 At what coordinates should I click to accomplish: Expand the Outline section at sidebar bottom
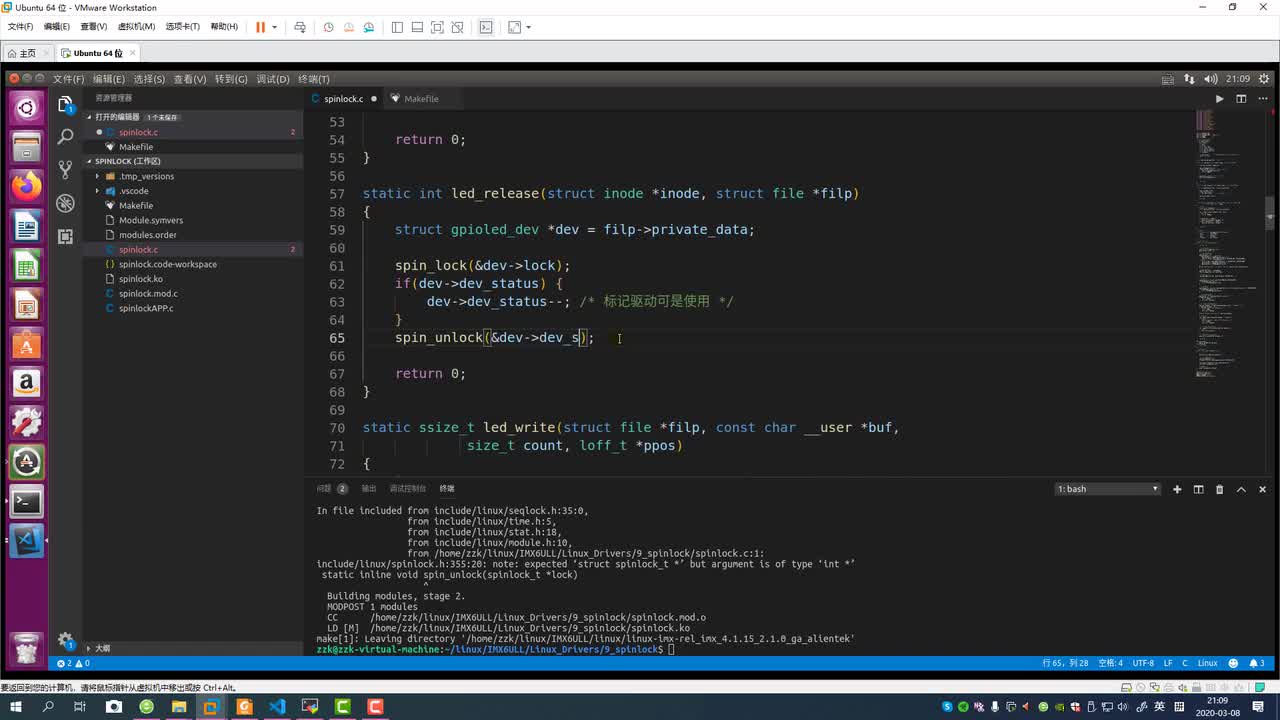coord(192,648)
